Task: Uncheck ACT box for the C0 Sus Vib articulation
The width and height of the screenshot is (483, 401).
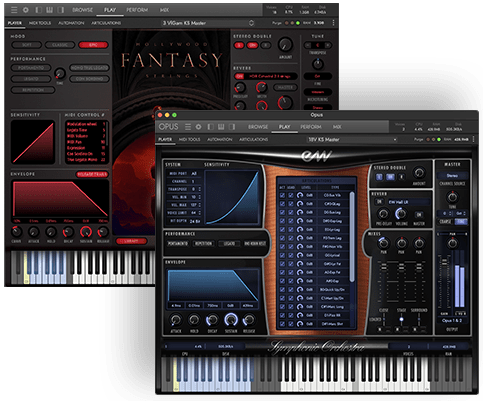Action: [x=282, y=195]
